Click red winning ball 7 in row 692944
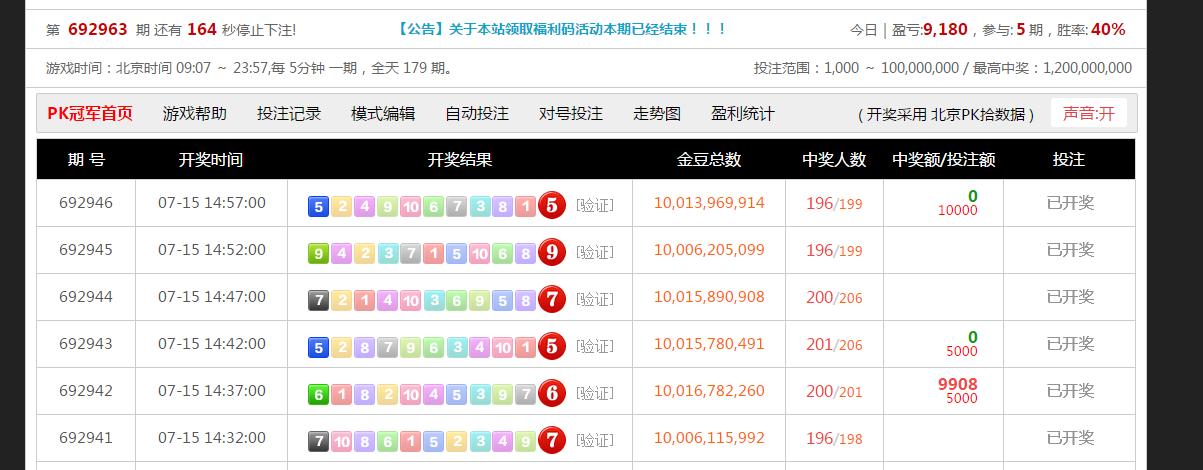 pyautogui.click(x=552, y=298)
